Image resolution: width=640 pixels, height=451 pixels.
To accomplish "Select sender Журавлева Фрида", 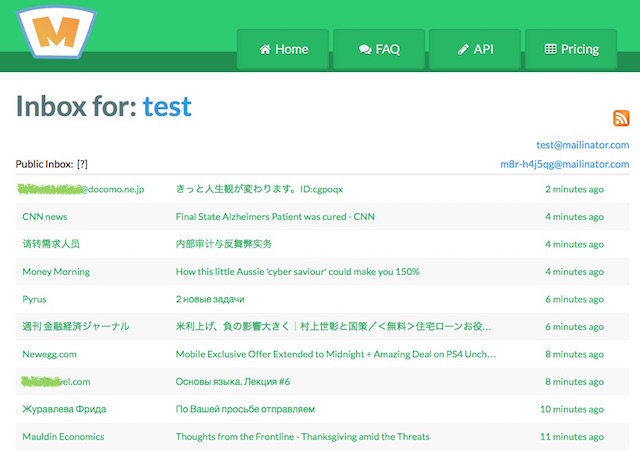I will (64, 409).
